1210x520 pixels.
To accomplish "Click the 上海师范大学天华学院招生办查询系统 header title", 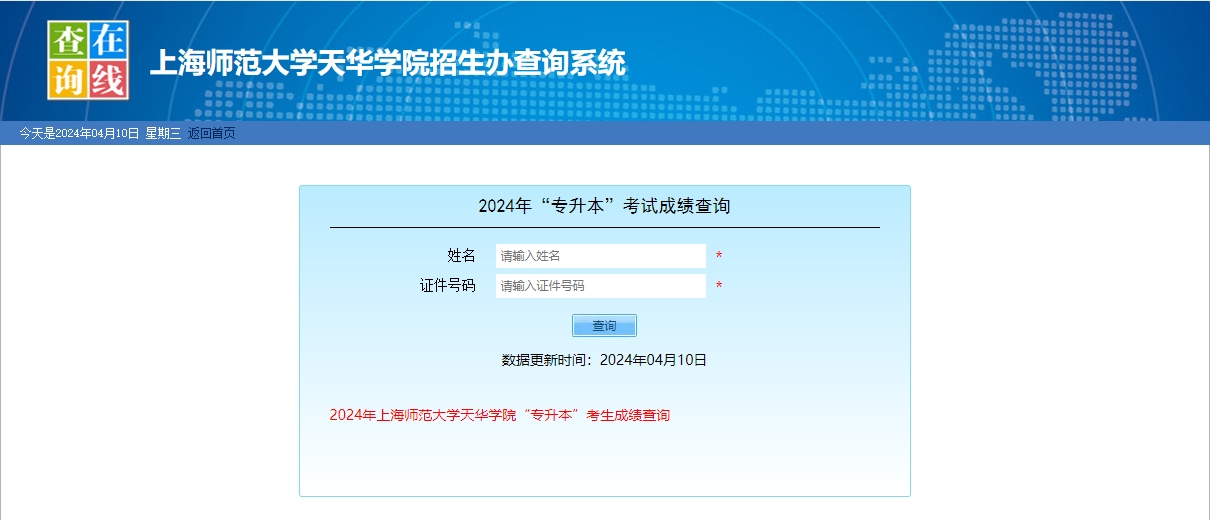I will tap(387, 64).
